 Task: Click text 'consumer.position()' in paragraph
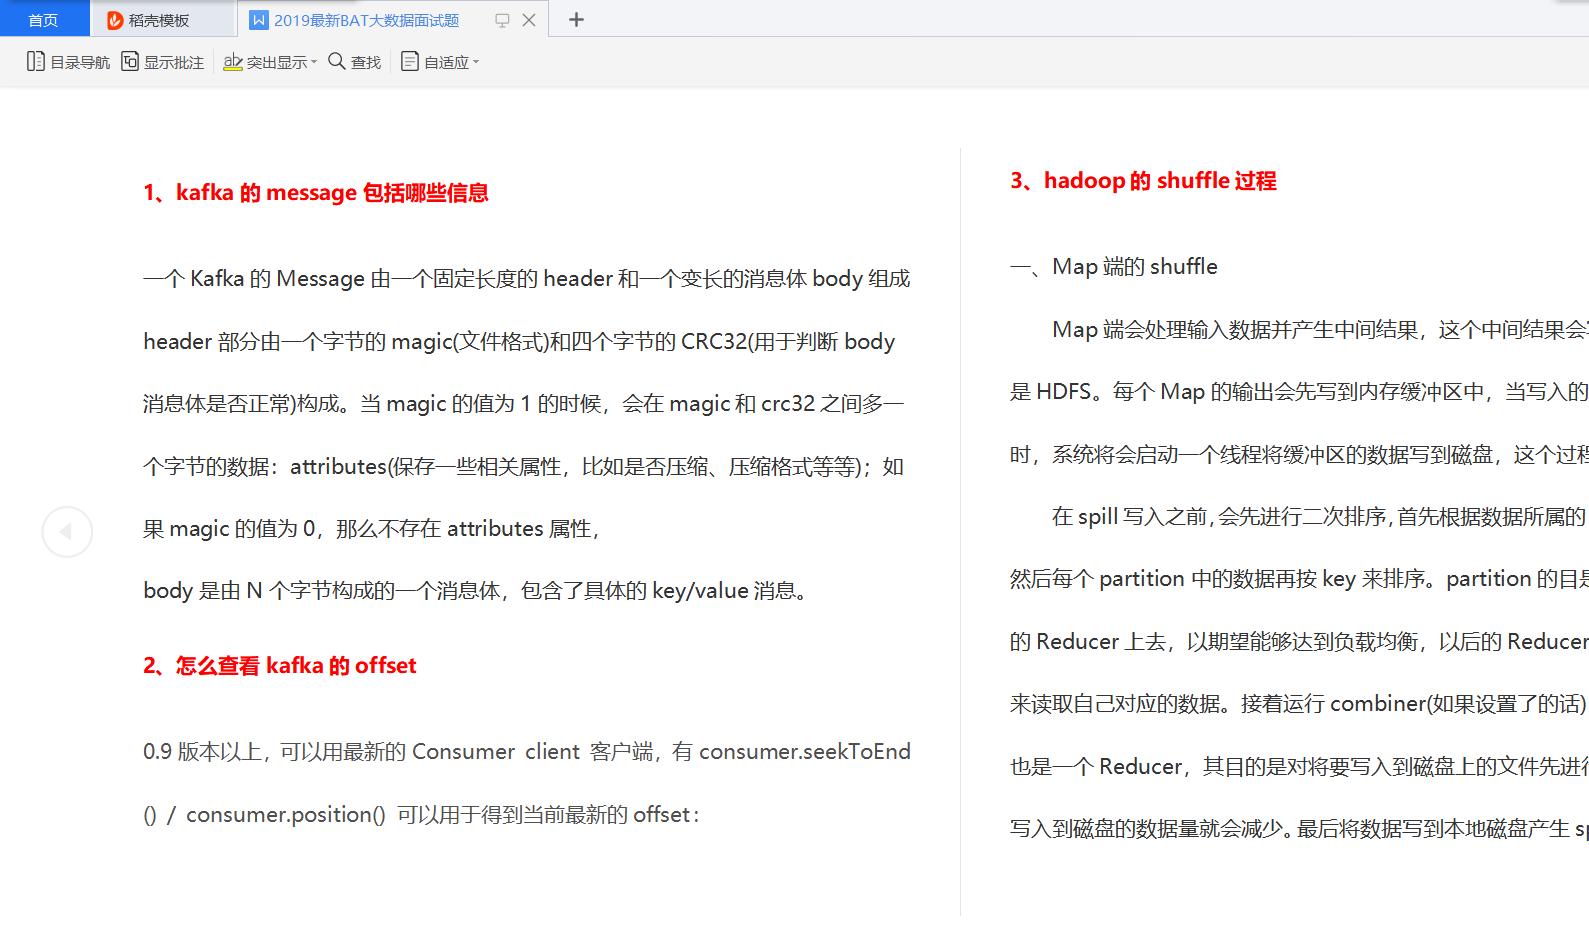[286, 815]
